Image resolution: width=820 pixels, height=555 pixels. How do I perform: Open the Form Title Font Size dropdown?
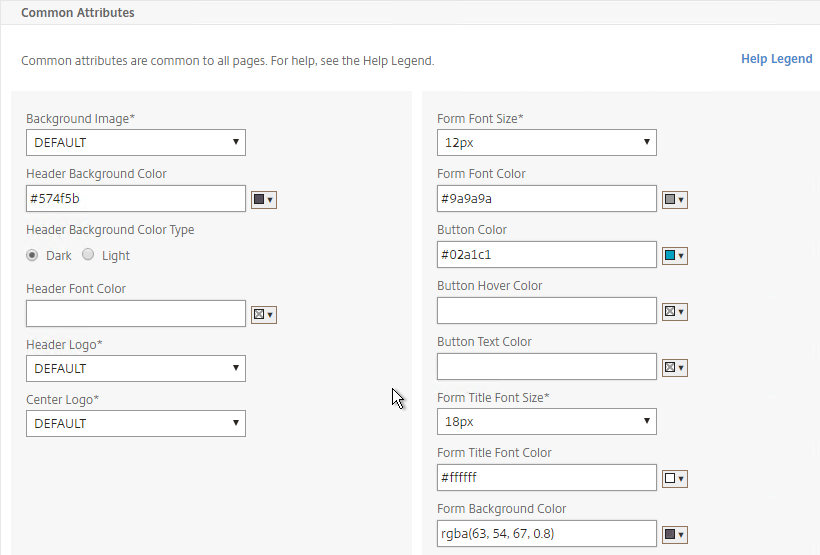546,421
